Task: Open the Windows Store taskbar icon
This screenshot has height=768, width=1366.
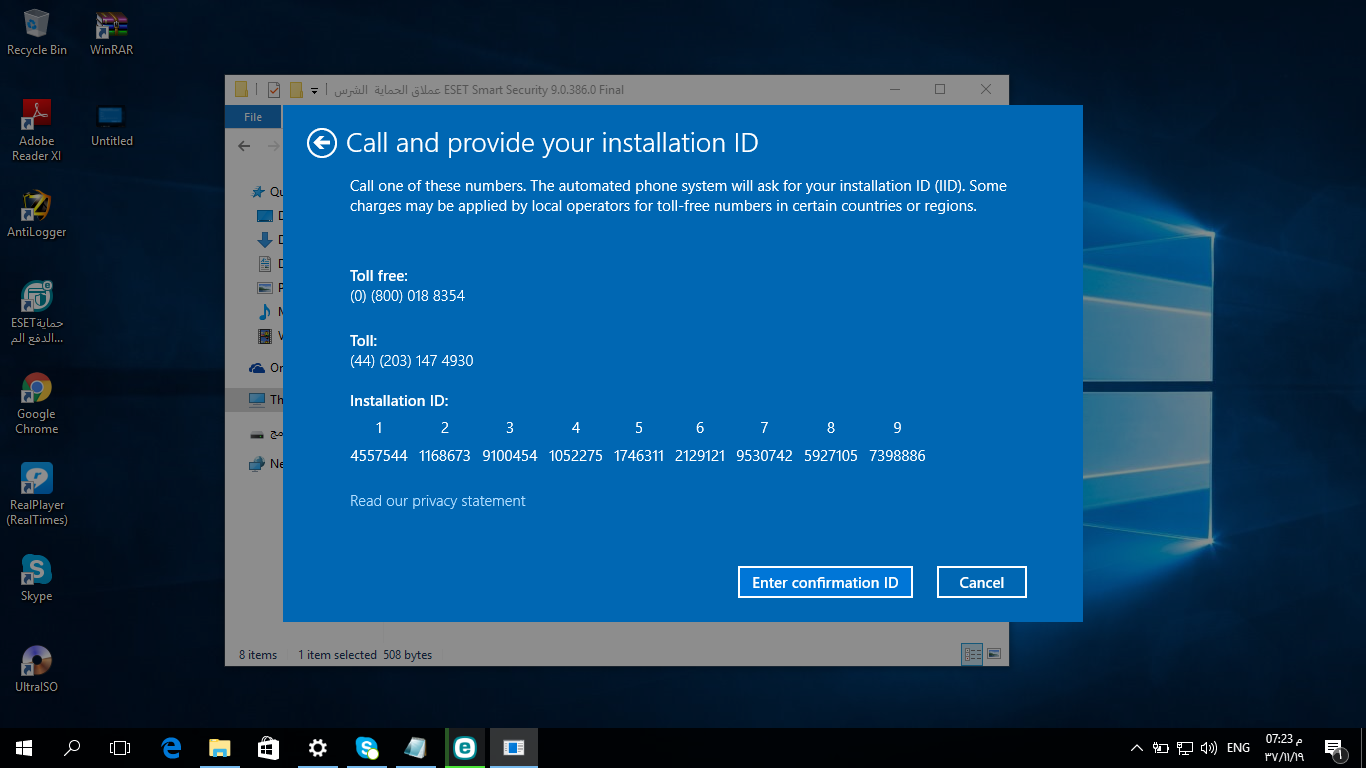Action: (x=268, y=747)
